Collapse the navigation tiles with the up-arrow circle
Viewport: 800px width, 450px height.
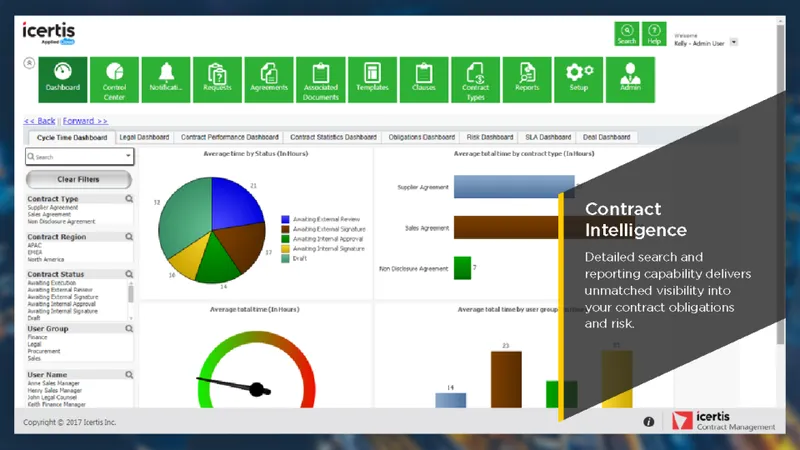point(29,63)
